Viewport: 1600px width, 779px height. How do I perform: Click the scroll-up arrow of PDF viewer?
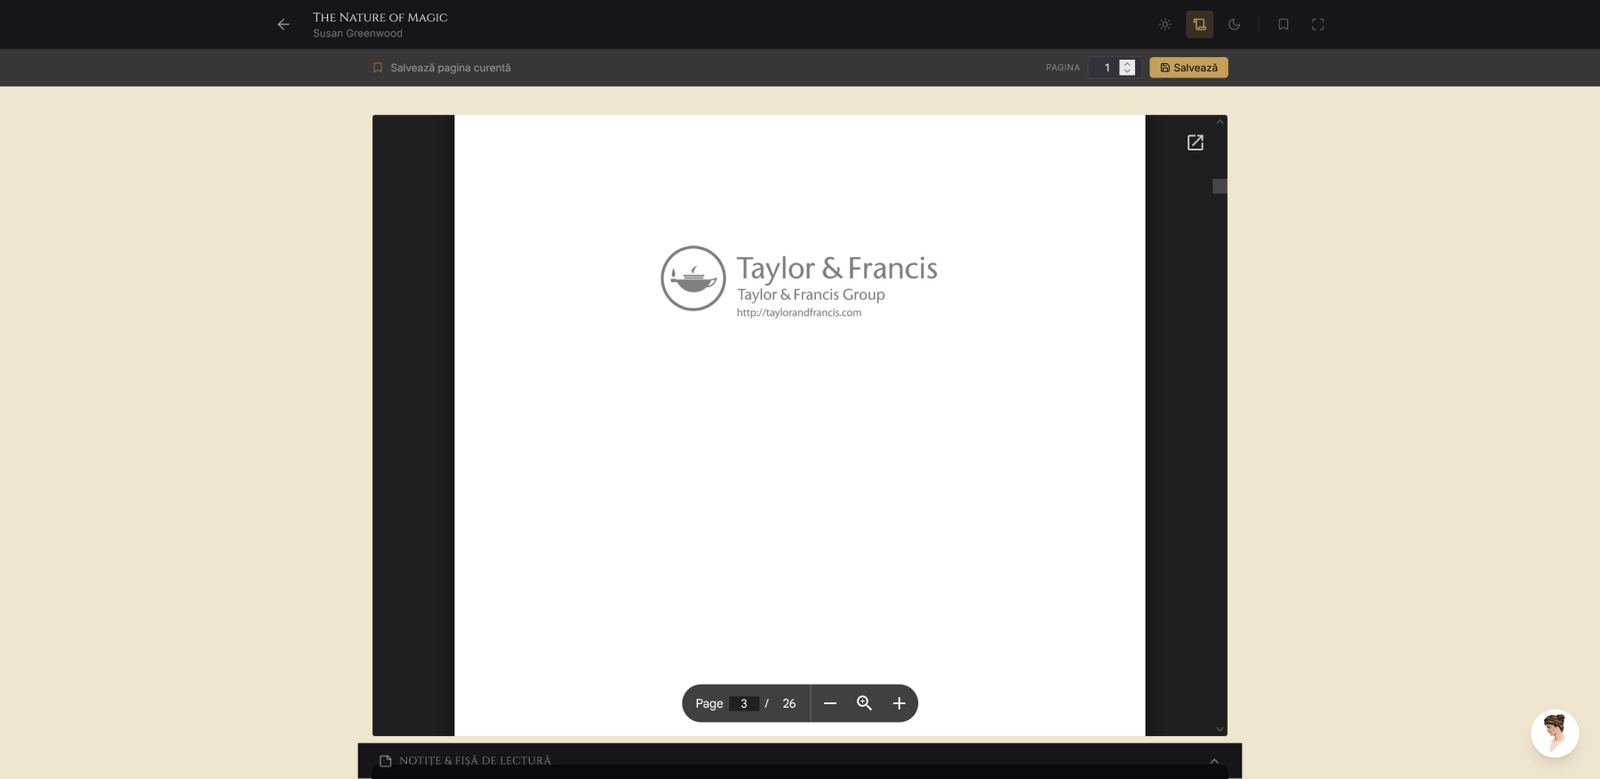click(x=1220, y=122)
